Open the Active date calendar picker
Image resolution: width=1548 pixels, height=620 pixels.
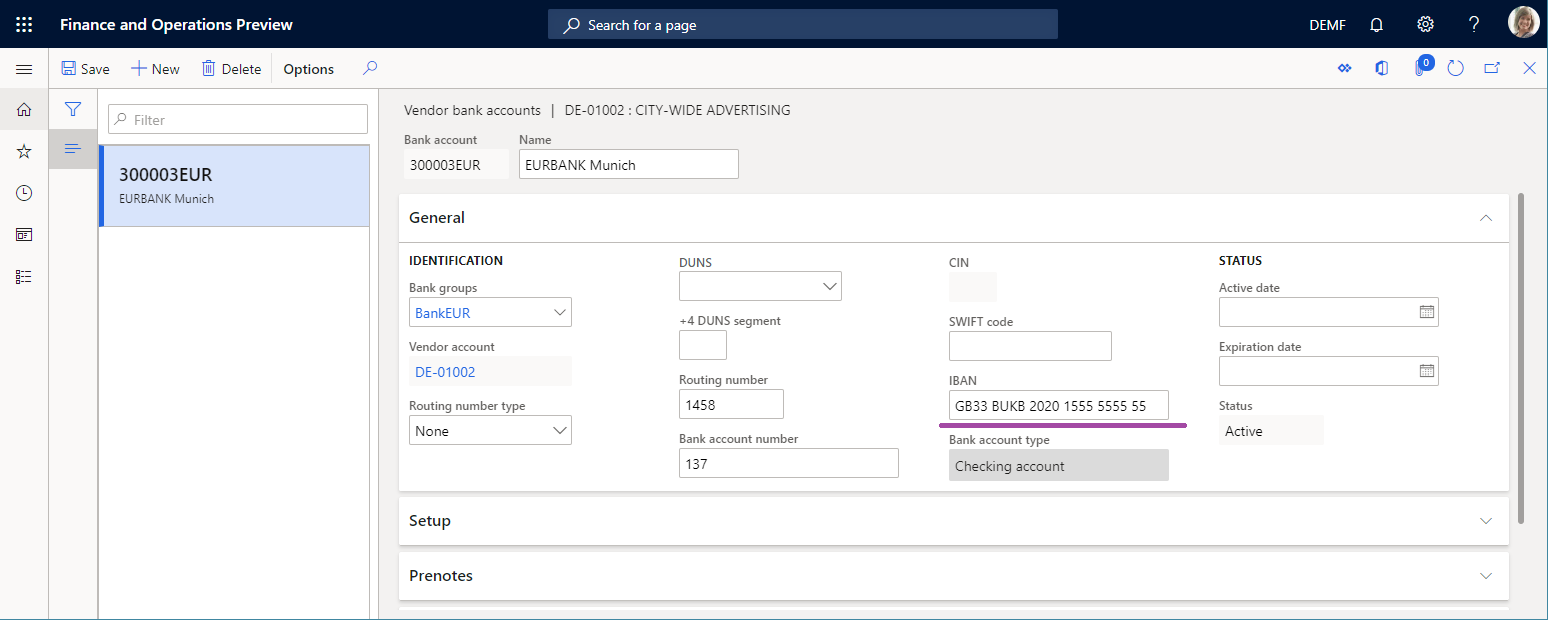[1426, 312]
